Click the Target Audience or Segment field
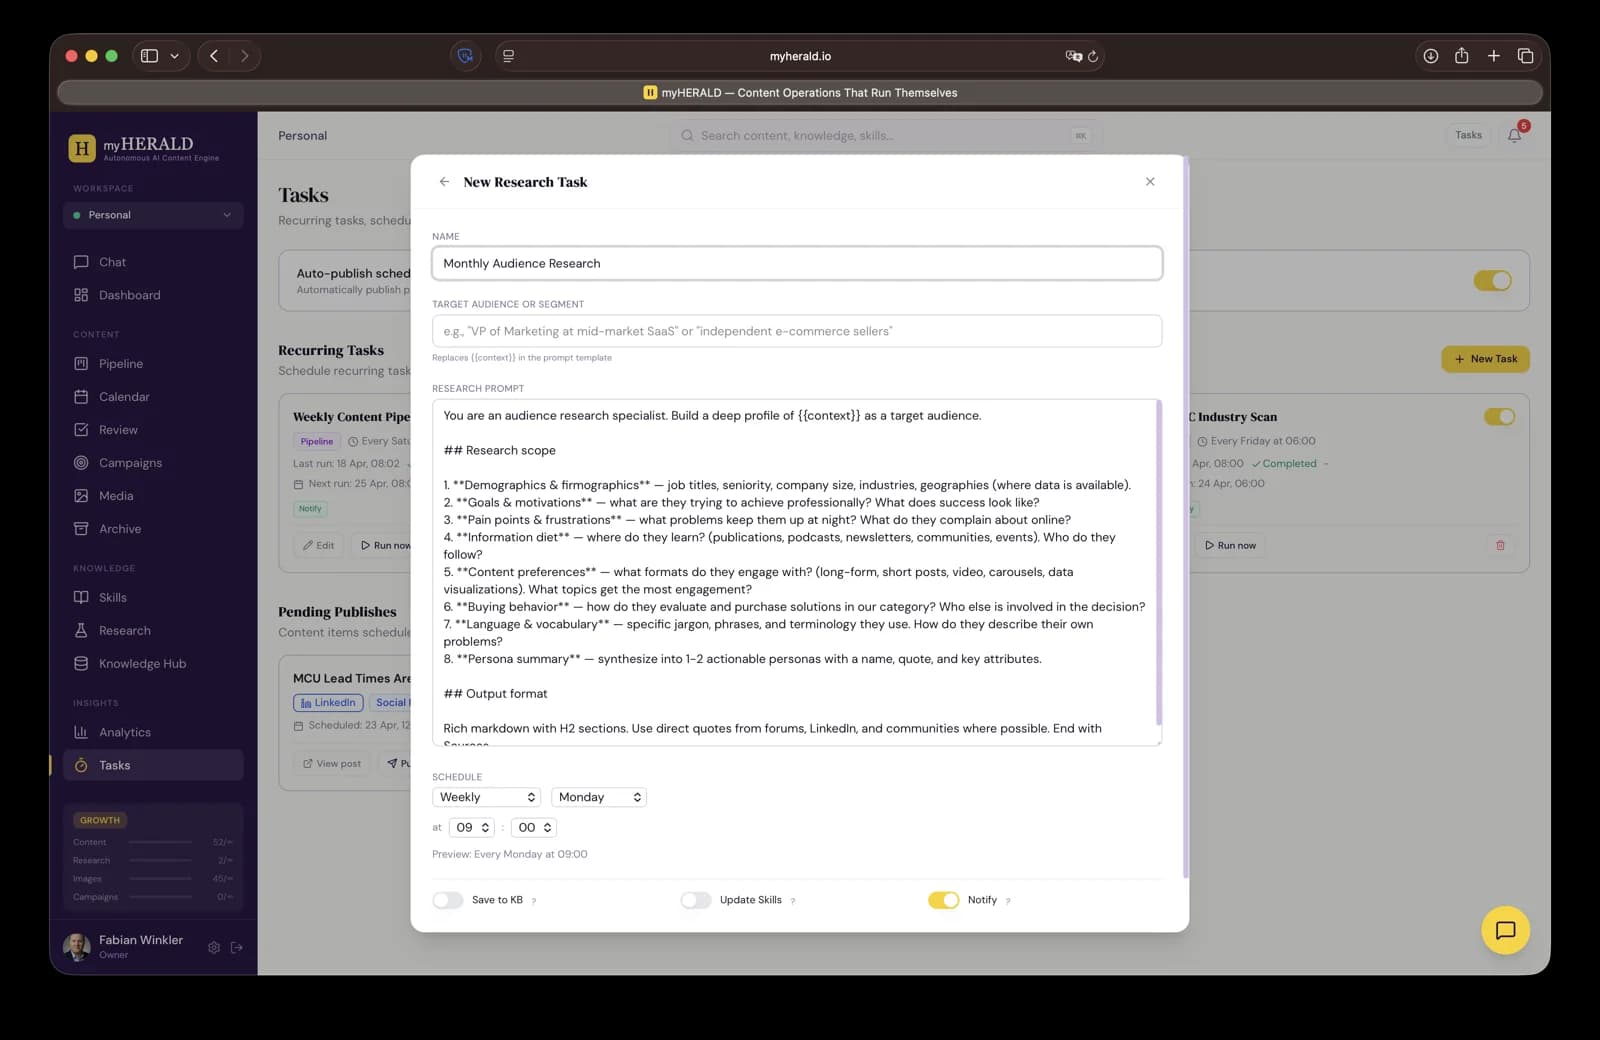The image size is (1600, 1040). click(797, 331)
